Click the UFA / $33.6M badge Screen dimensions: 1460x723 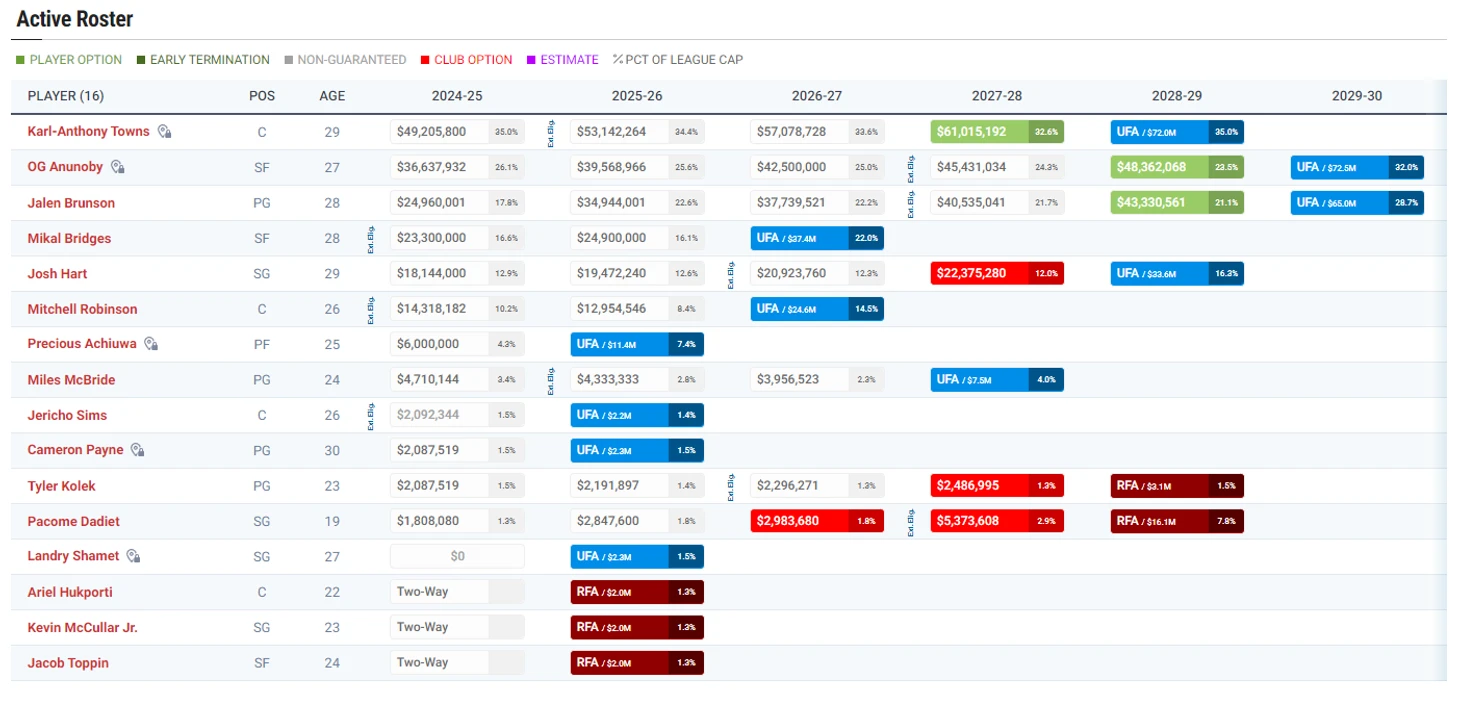click(1177, 273)
